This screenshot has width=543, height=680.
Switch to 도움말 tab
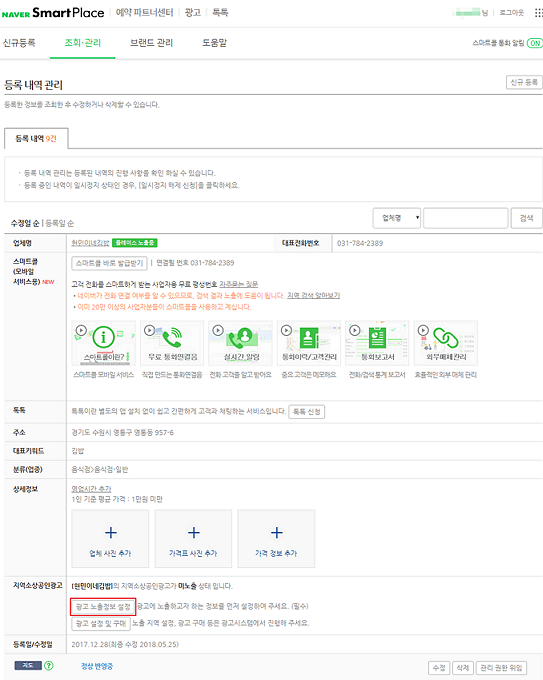pyautogui.click(x=214, y=42)
